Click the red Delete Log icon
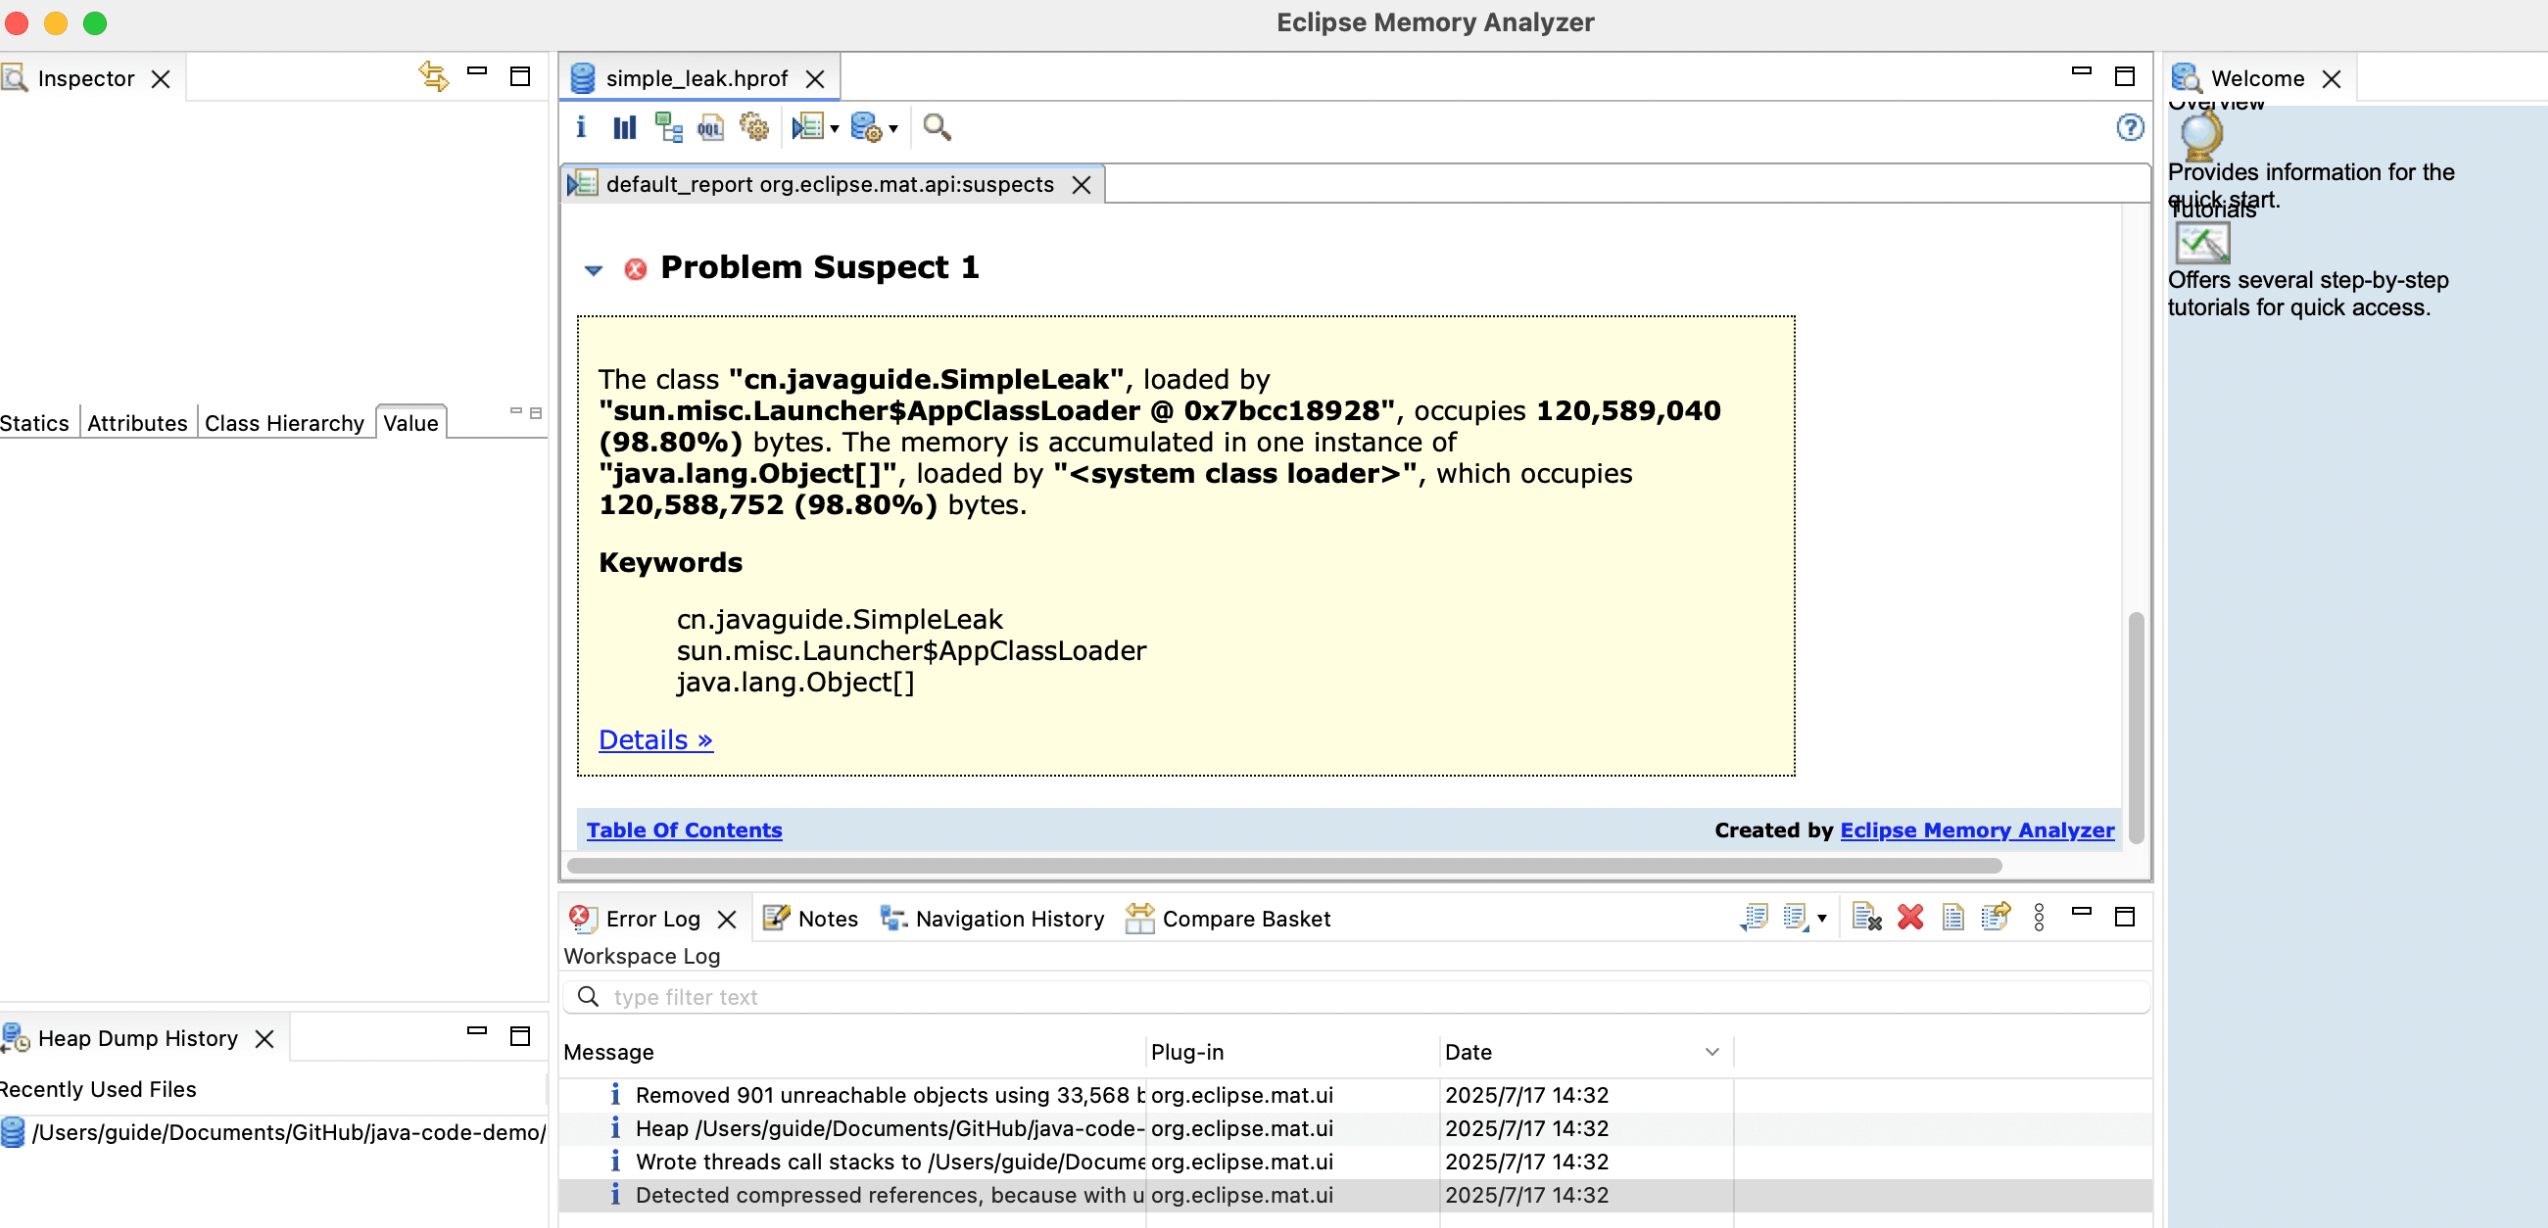Screen dimensions: 2548x1228 [x=1910, y=917]
